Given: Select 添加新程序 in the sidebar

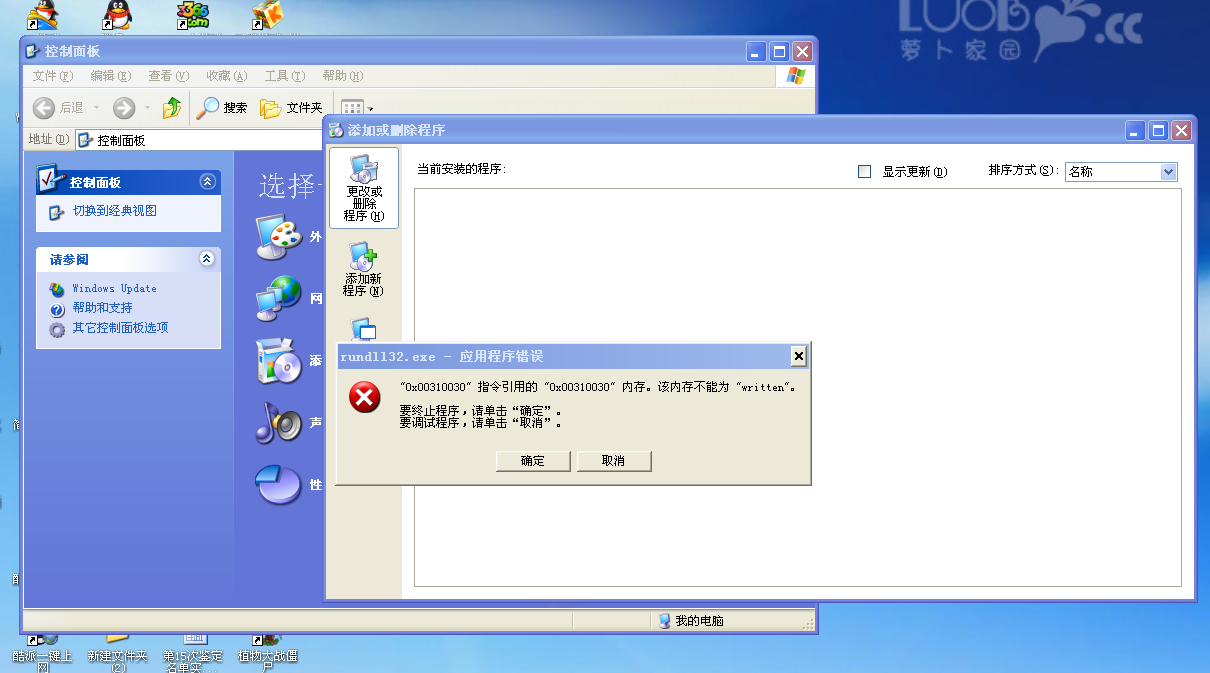Looking at the screenshot, I should coord(363,269).
